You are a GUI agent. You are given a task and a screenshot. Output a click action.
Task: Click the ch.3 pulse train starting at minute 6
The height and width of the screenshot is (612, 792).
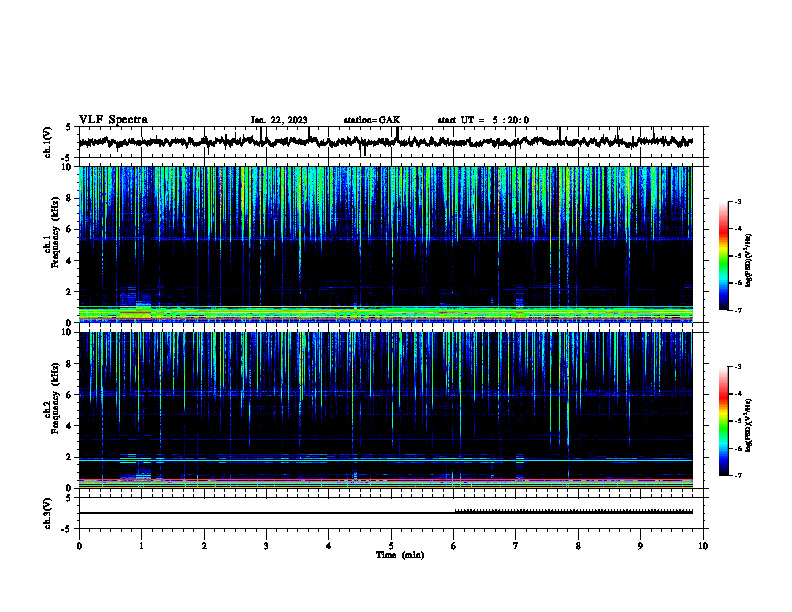(573, 511)
